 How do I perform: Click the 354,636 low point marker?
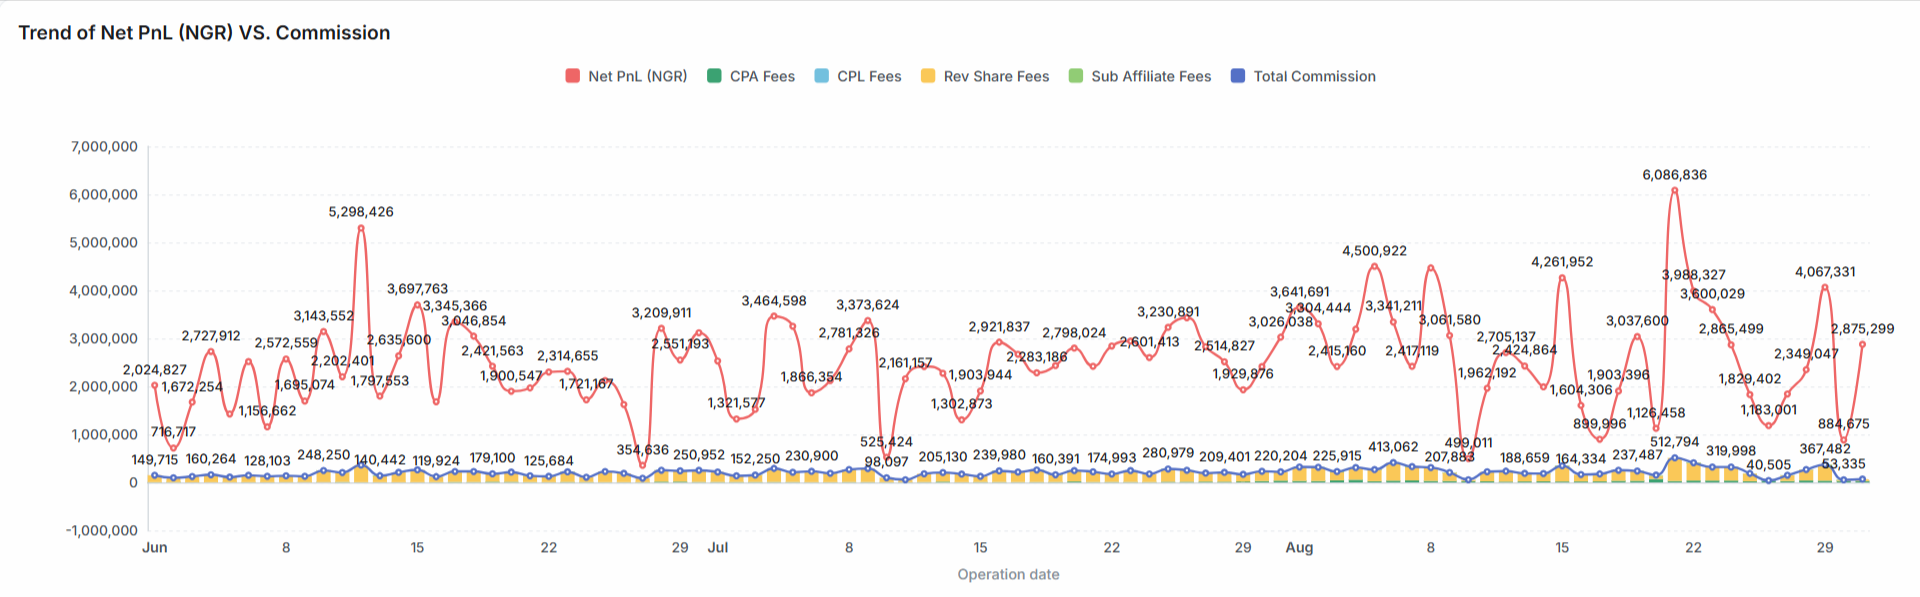pos(642,466)
